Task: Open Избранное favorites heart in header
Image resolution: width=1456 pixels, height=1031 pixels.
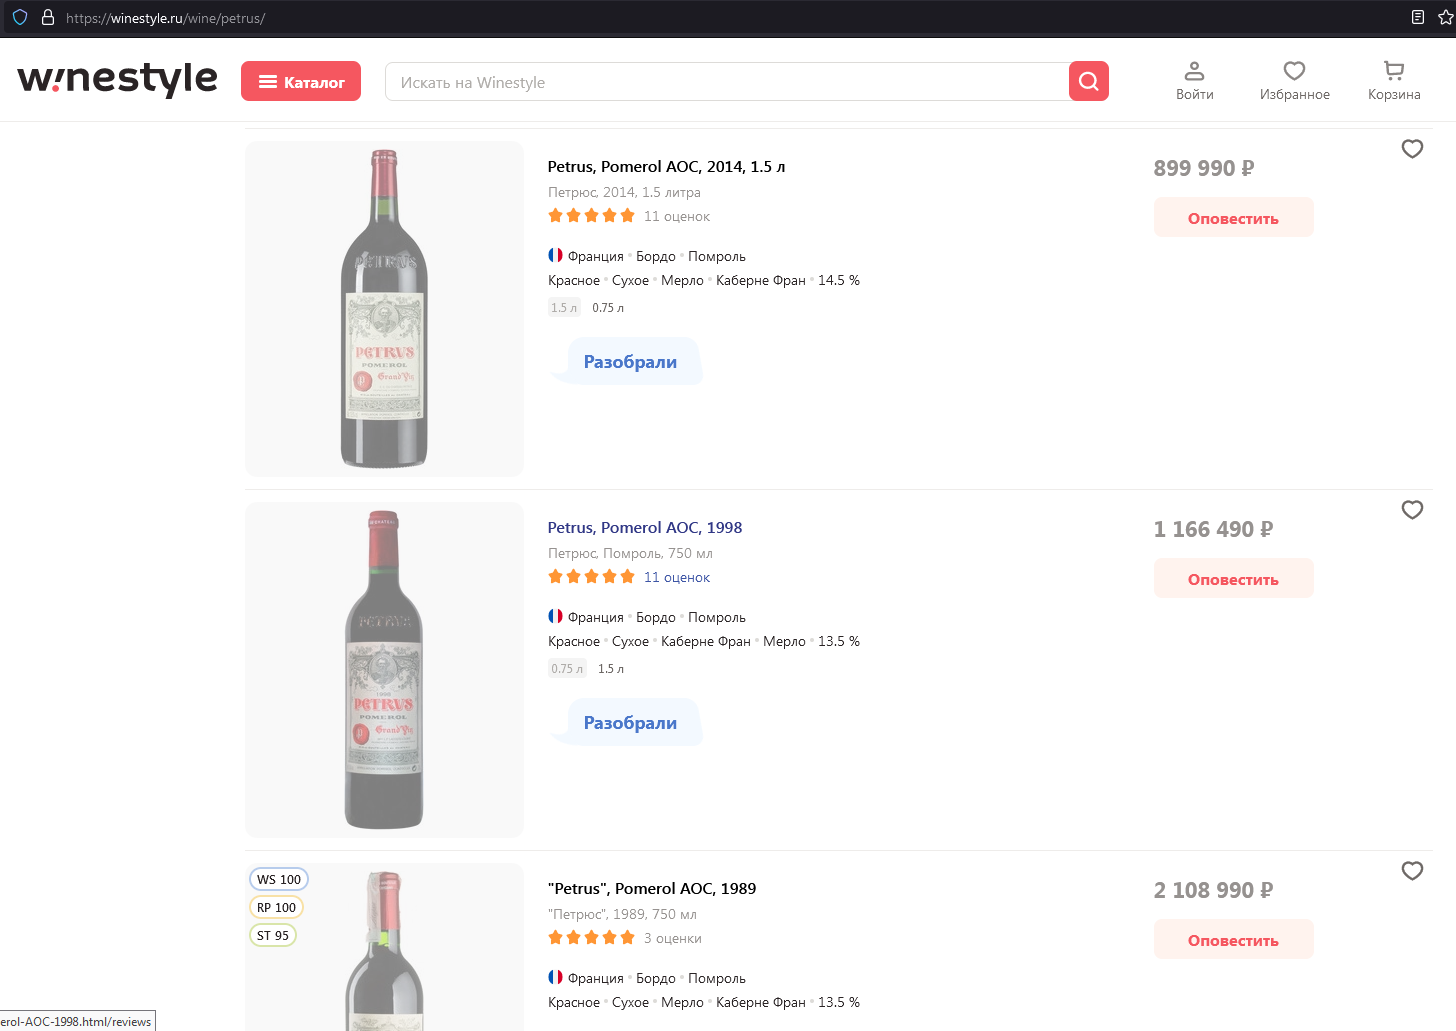Action: (x=1294, y=81)
